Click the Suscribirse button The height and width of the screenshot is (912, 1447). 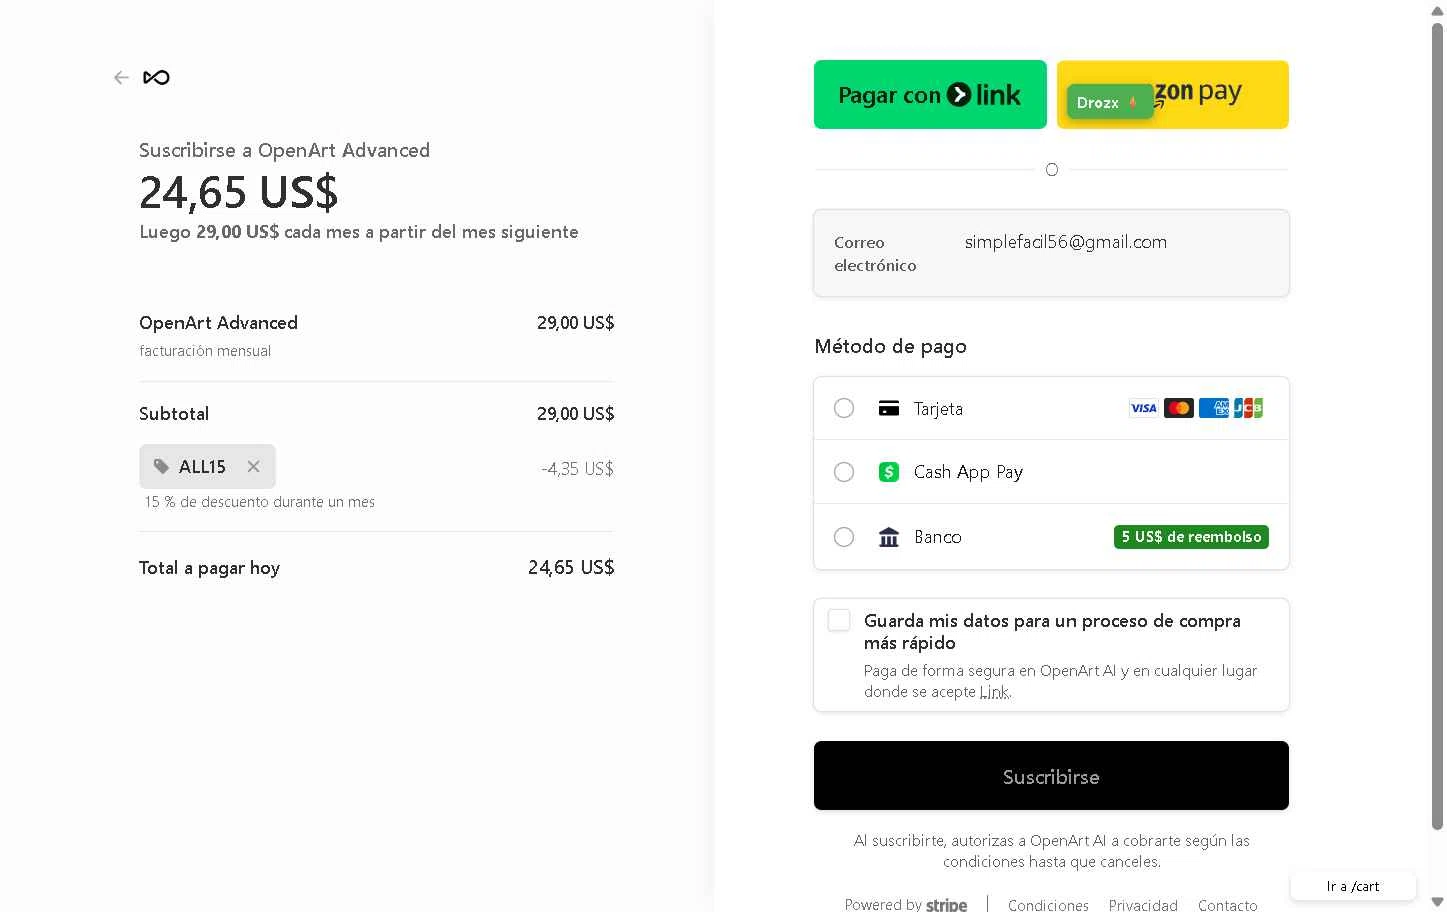tap(1051, 776)
